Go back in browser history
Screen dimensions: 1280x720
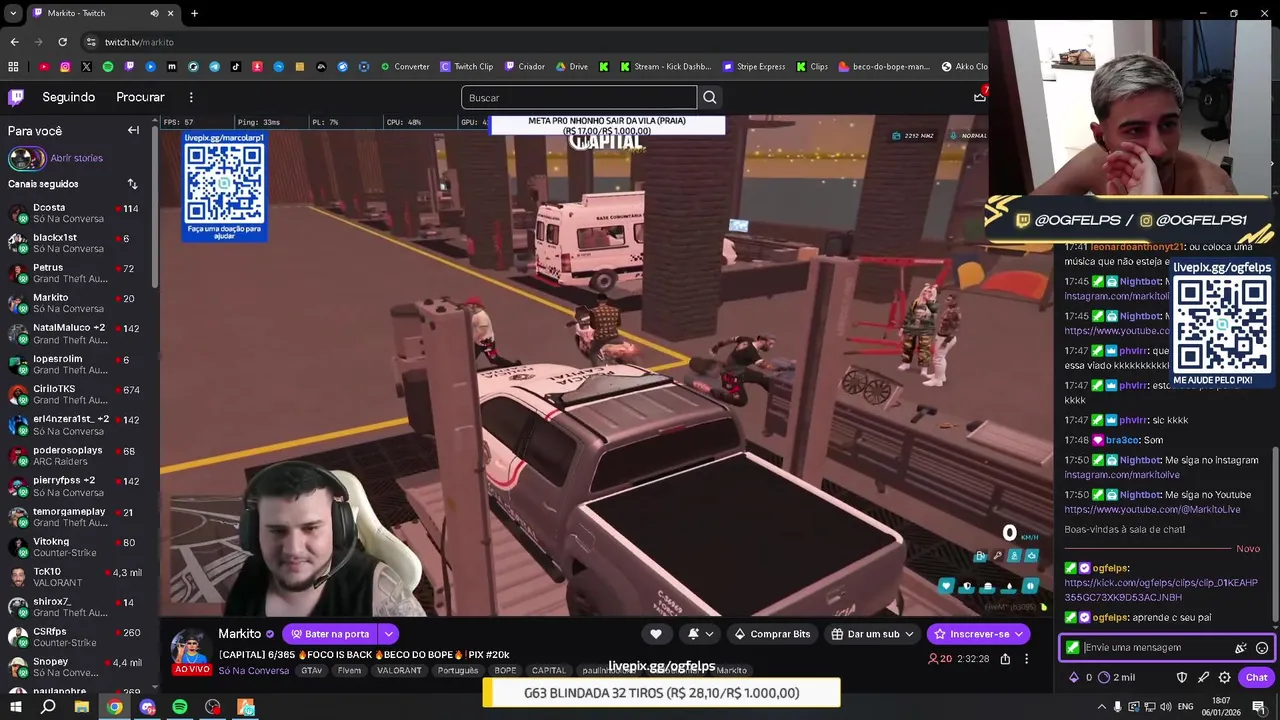coord(14,42)
